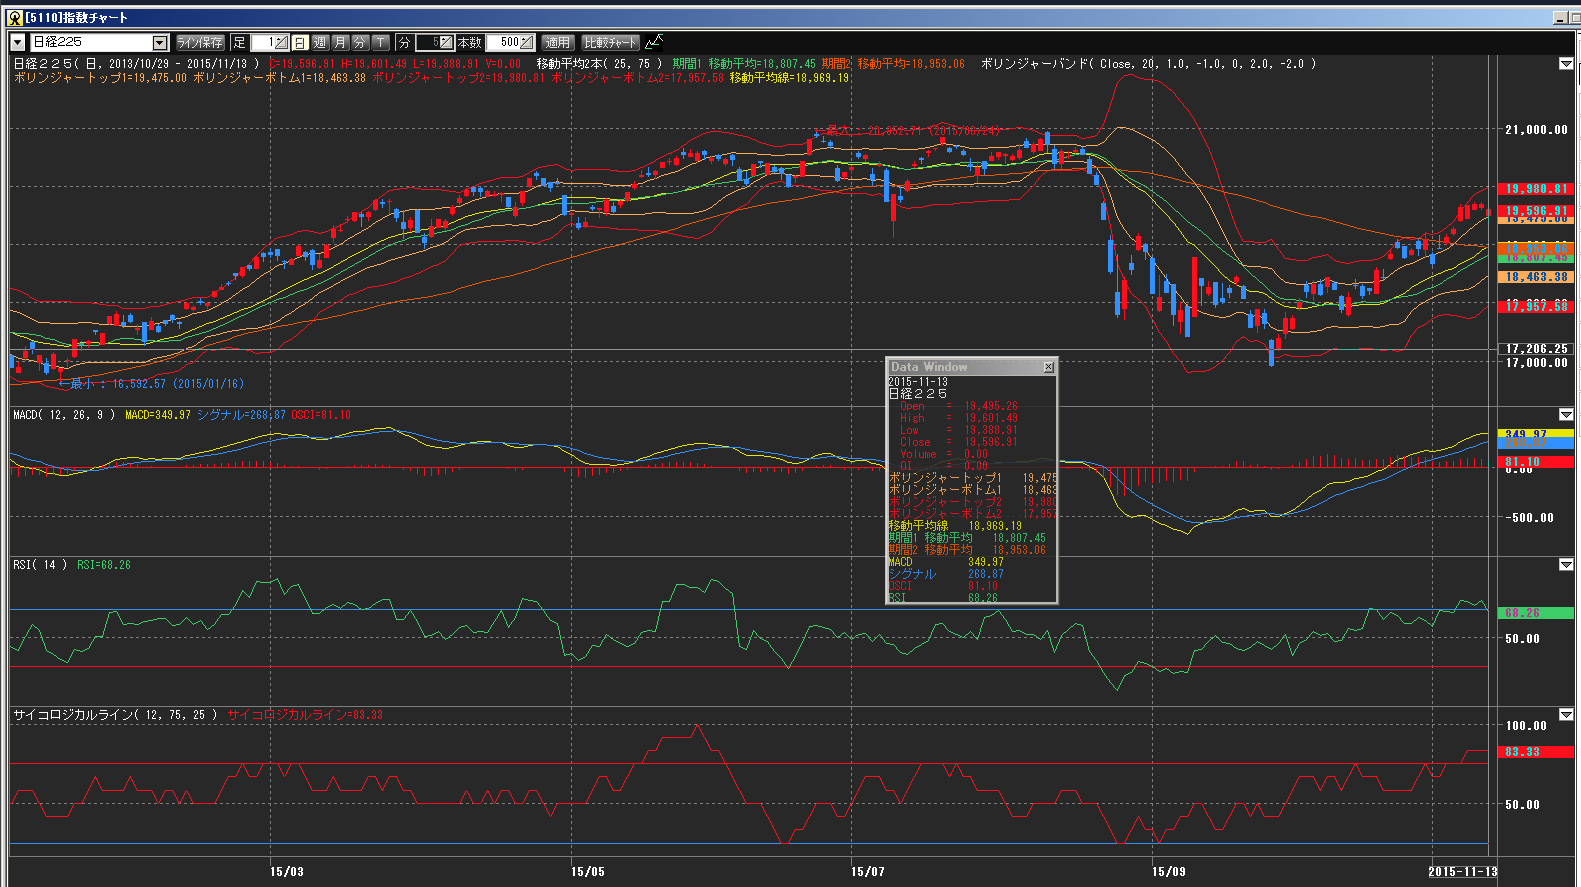This screenshot has height=887, width=1581.
Task: Open the calculator beside the 足 value field
Action: (x=281, y=42)
